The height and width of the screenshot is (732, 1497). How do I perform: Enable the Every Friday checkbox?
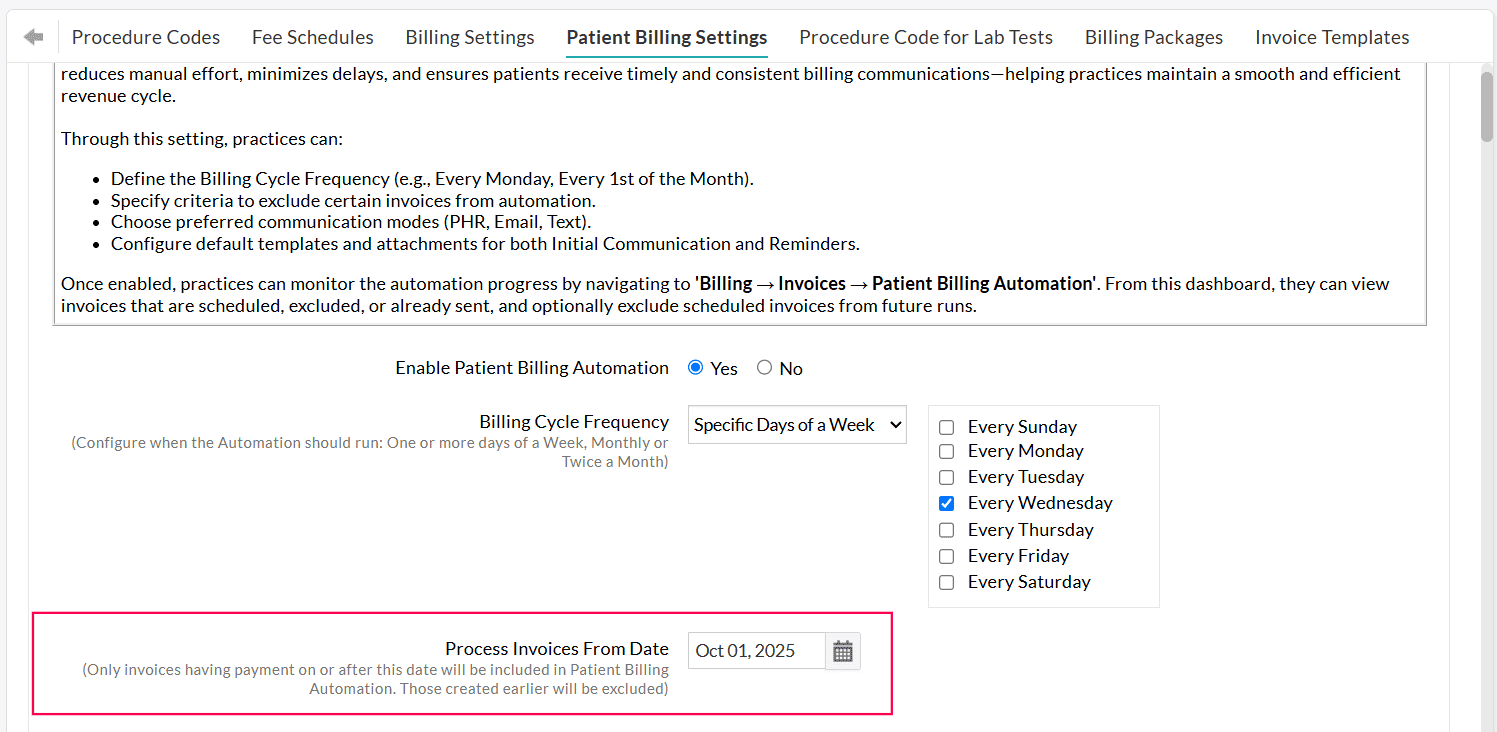[x=947, y=556]
